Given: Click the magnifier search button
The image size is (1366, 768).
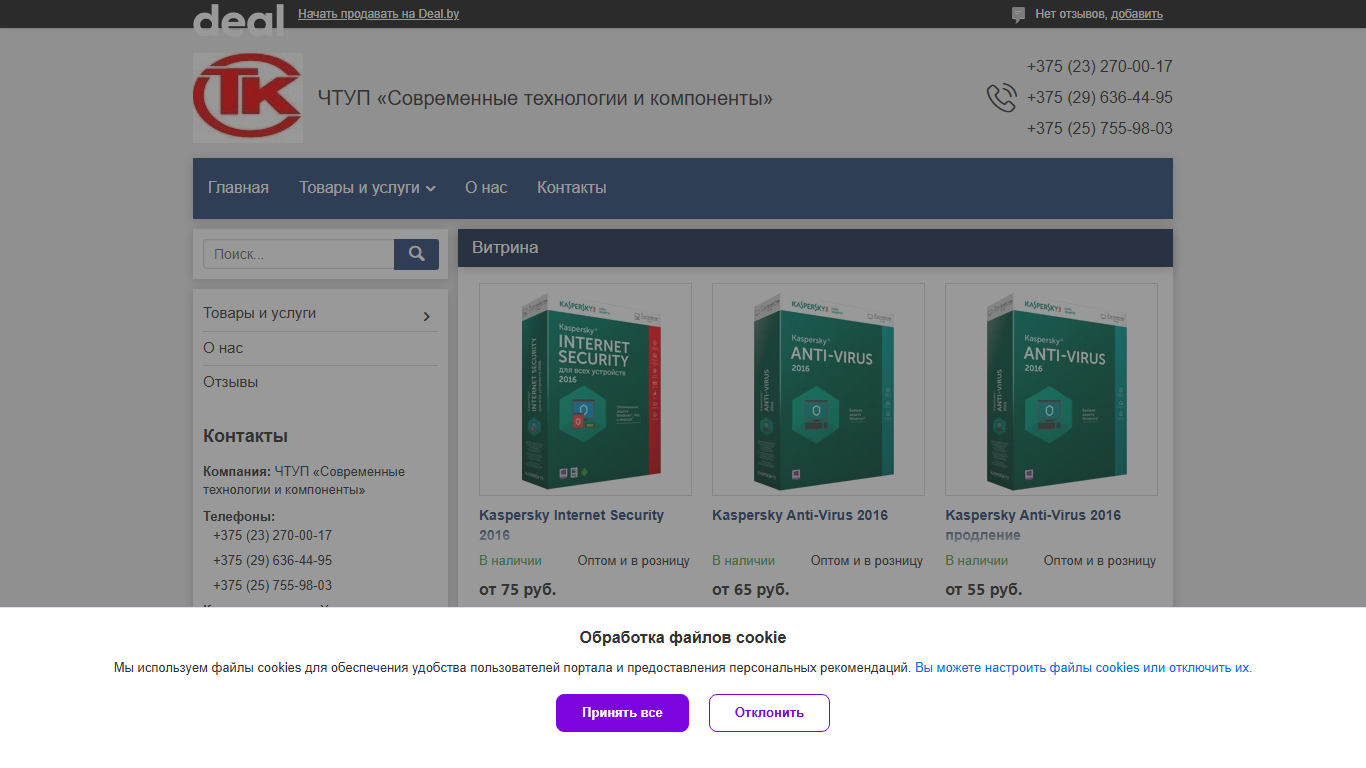Looking at the screenshot, I should [x=416, y=254].
